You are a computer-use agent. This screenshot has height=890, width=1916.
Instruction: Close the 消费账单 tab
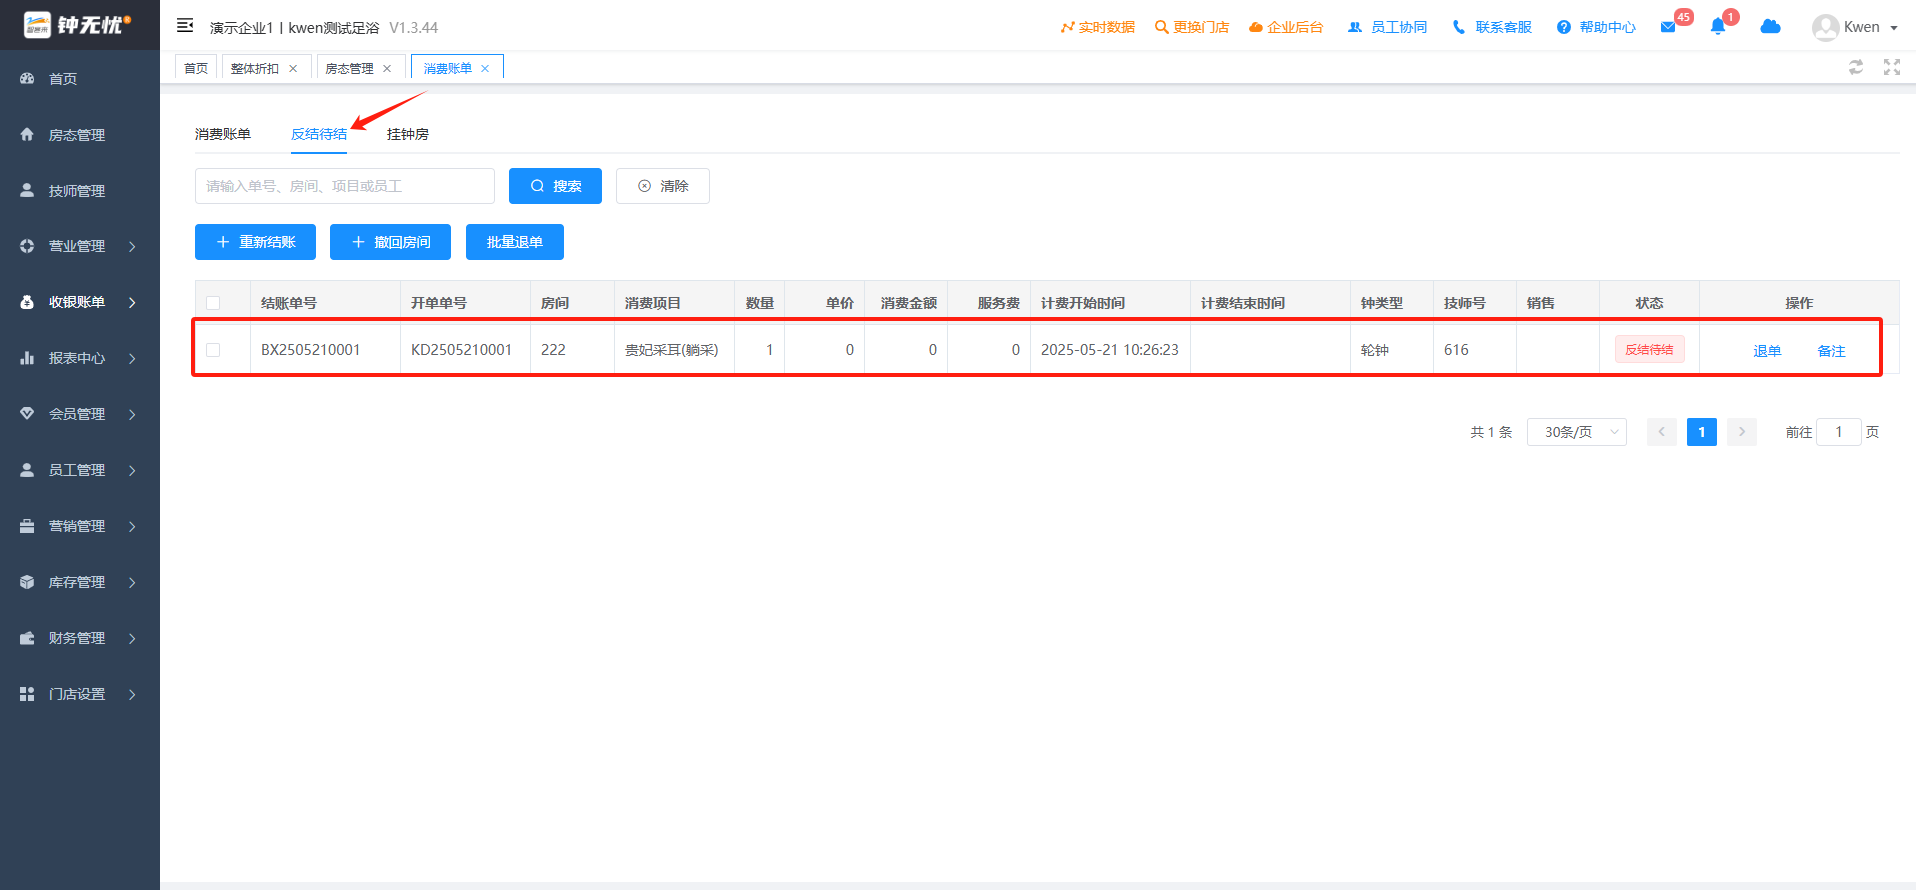tap(485, 69)
